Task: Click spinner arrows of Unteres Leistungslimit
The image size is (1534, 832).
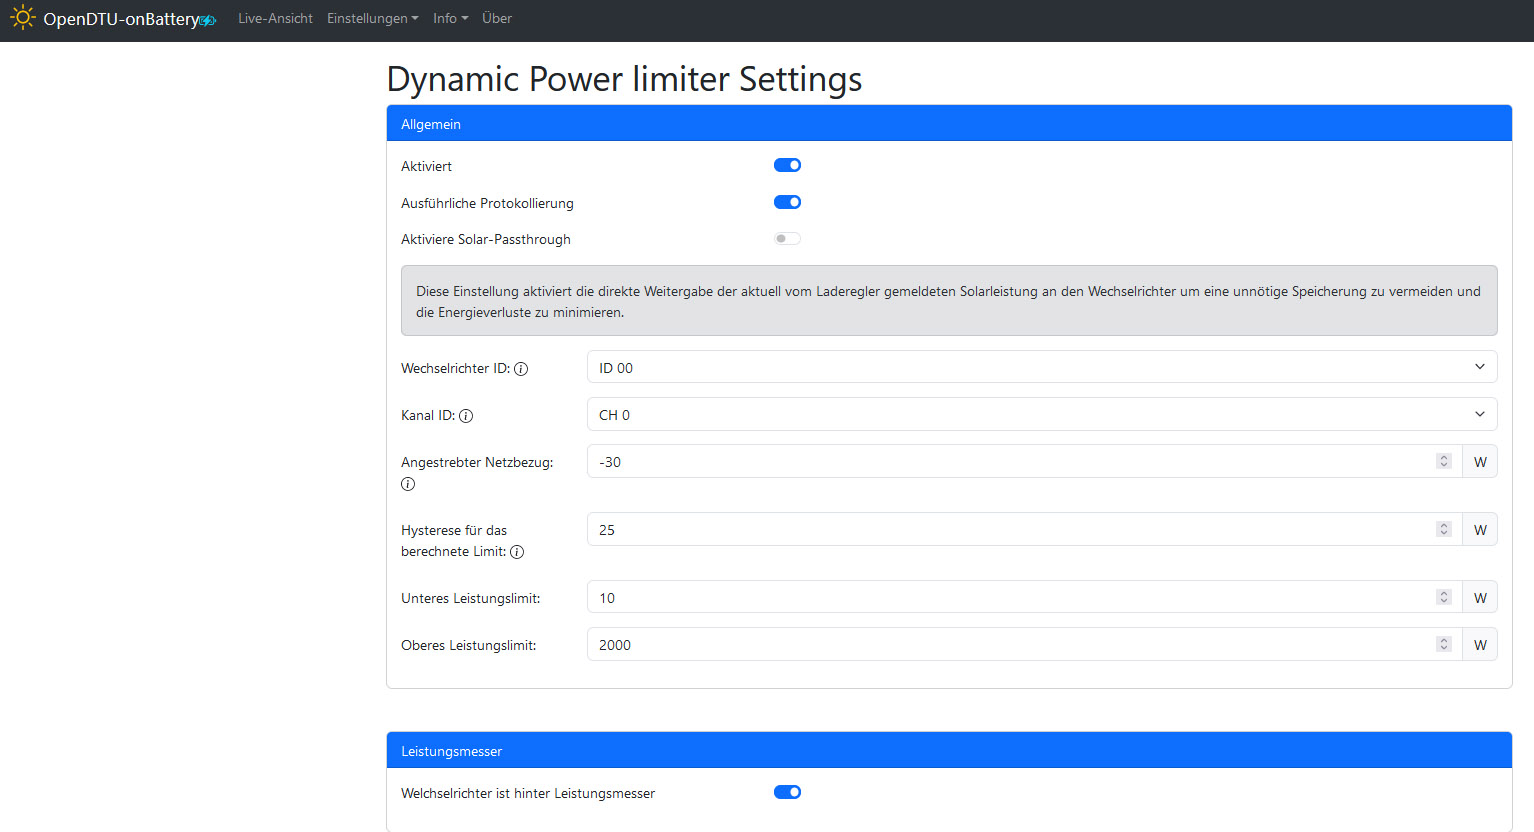Action: click(1443, 597)
